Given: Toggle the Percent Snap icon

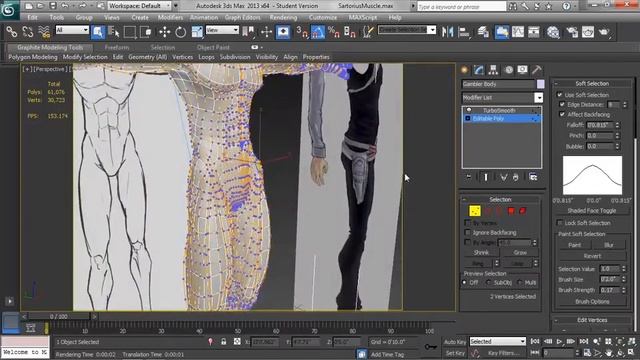Looking at the screenshot, I should click(x=333, y=32).
